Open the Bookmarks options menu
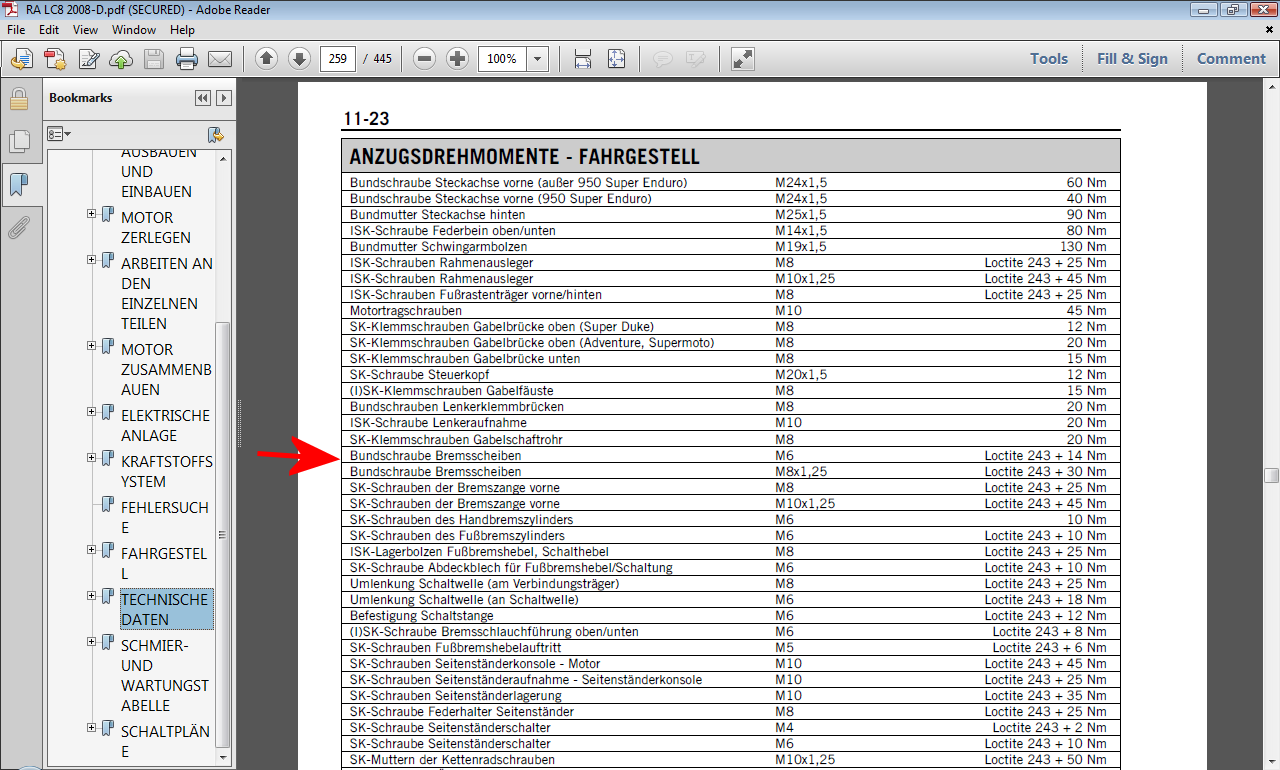Image resolution: width=1280 pixels, height=770 pixels. point(59,134)
